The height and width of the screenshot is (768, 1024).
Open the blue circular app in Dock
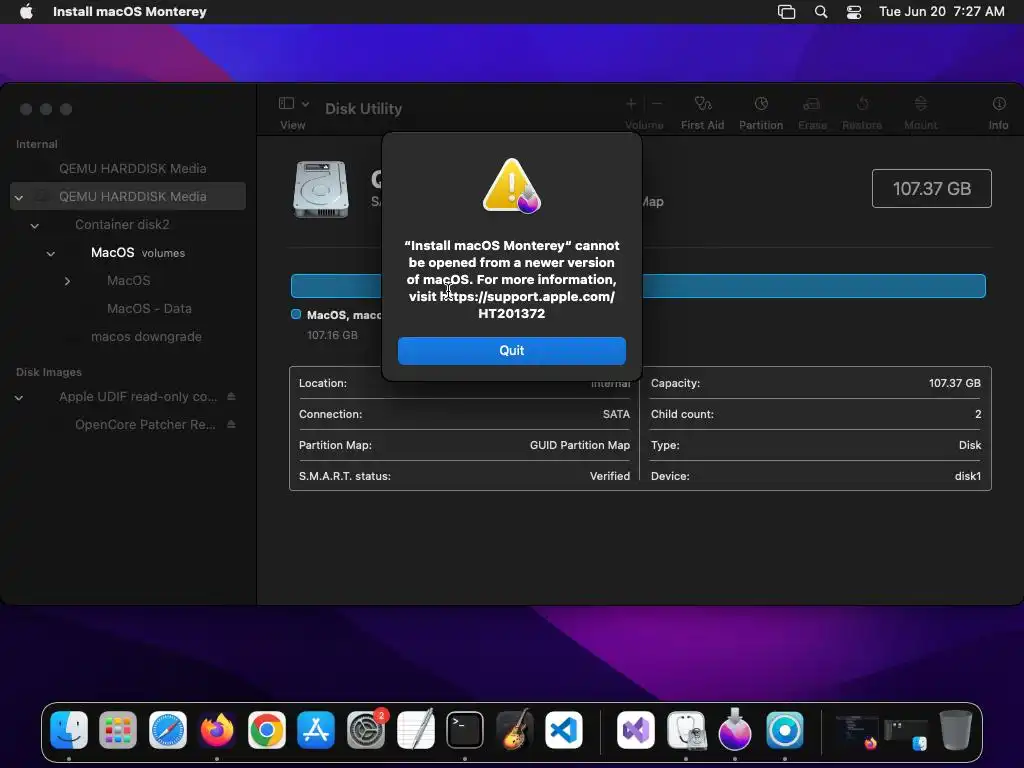coord(784,730)
